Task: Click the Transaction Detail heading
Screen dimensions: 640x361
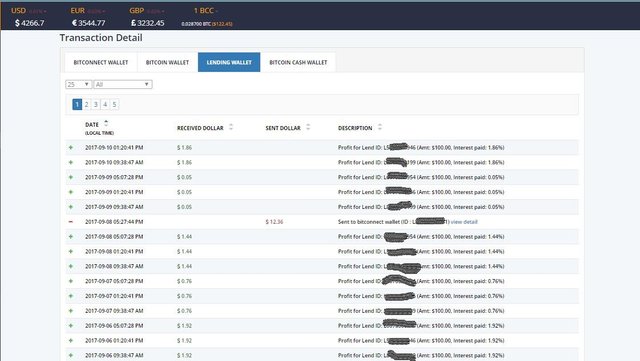Action: pyautogui.click(x=101, y=38)
